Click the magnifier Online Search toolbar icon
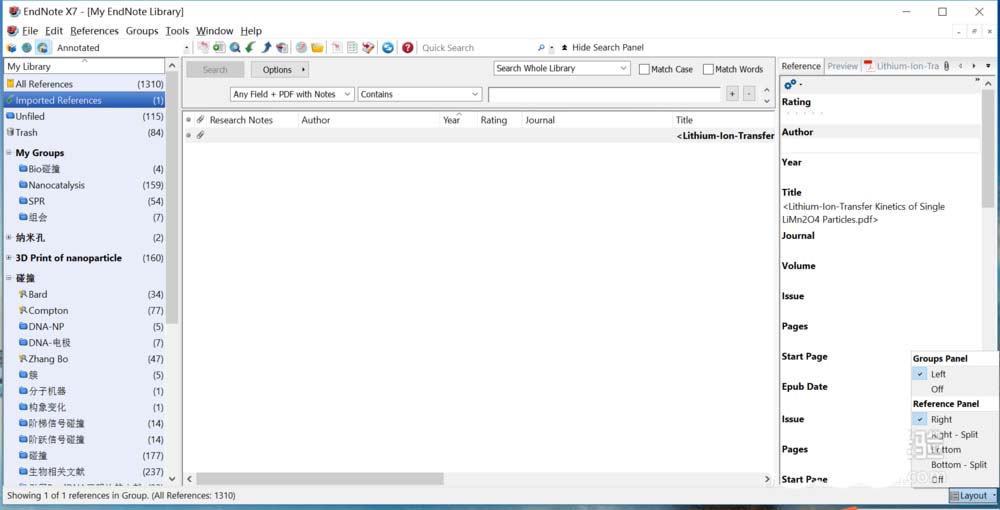The height and width of the screenshot is (510, 1000). 235,47
